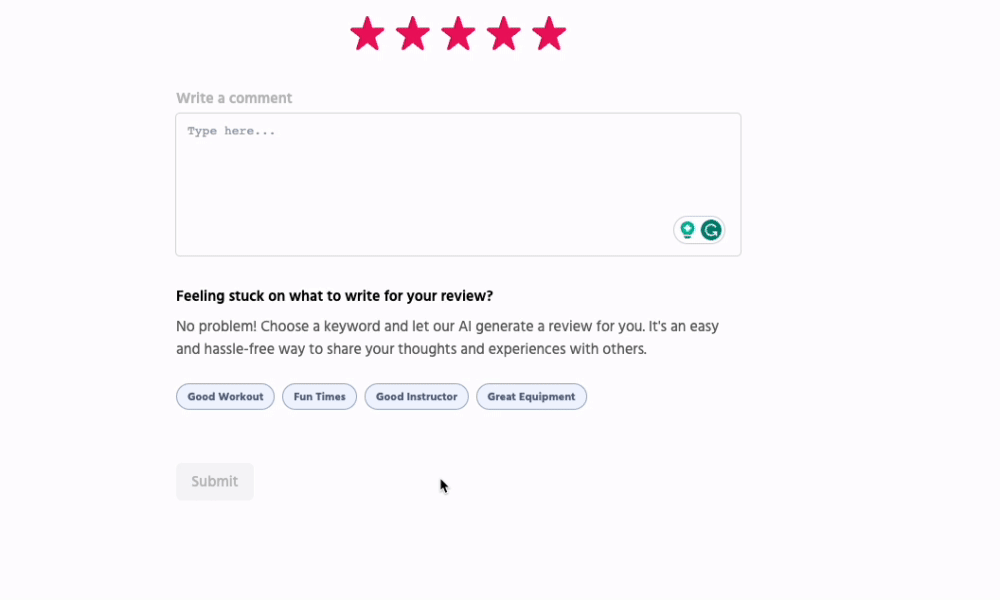Image resolution: width=1000 pixels, height=600 pixels.
Task: Select the third rating star
Action: (x=458, y=33)
